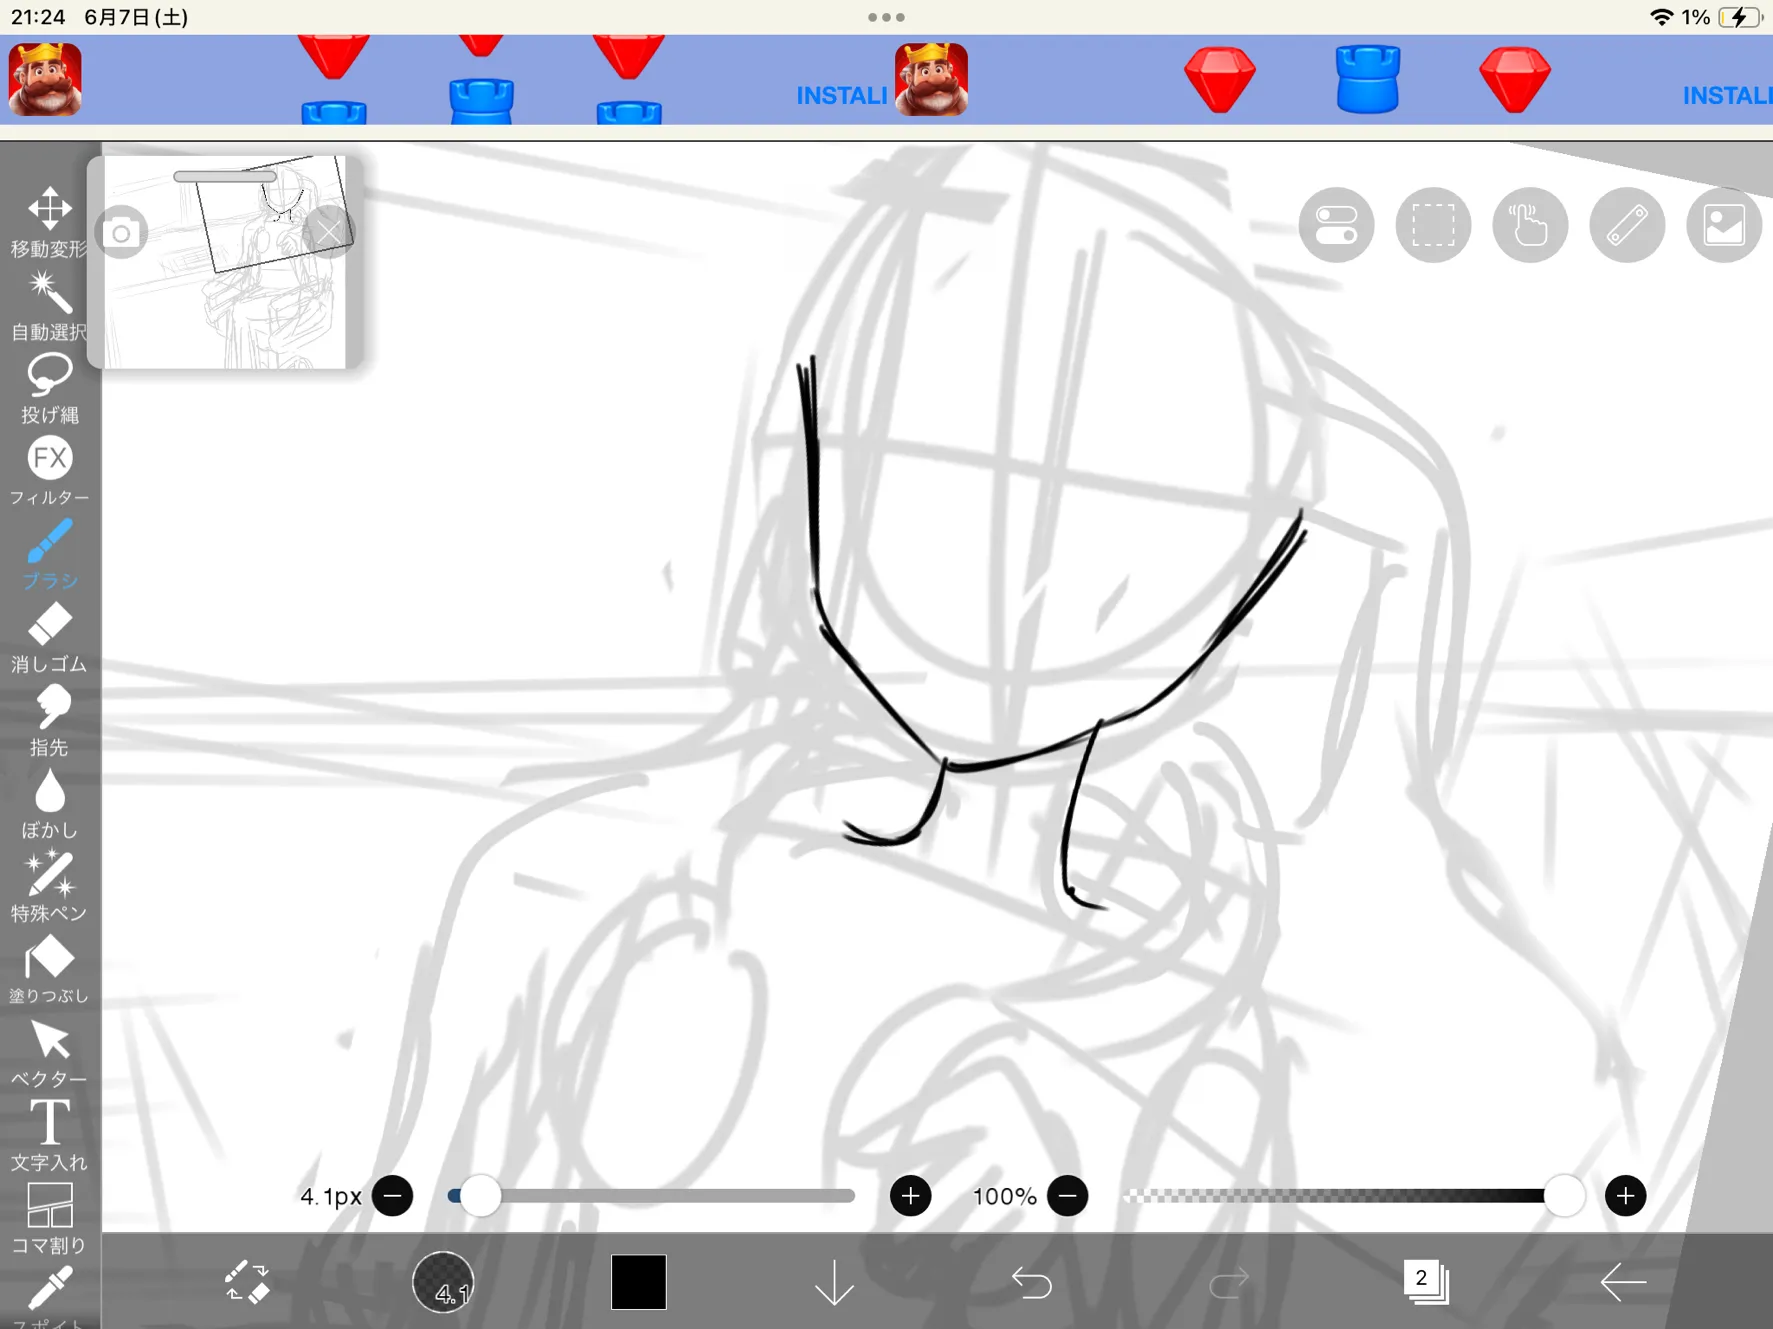Select the 消しゴム eraser tool
This screenshot has height=1329, width=1773.
[x=49, y=636]
